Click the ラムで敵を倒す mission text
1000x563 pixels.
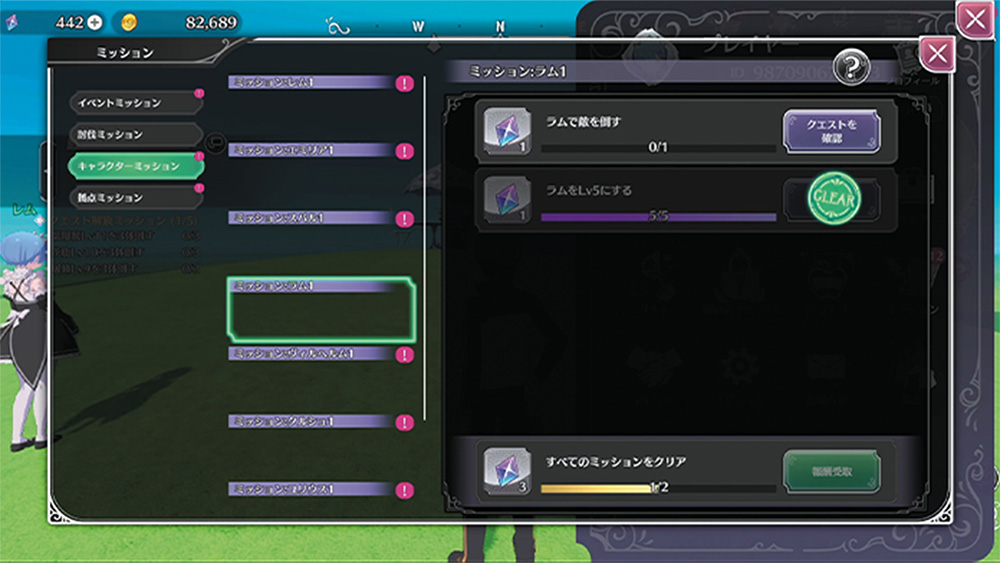coord(583,121)
